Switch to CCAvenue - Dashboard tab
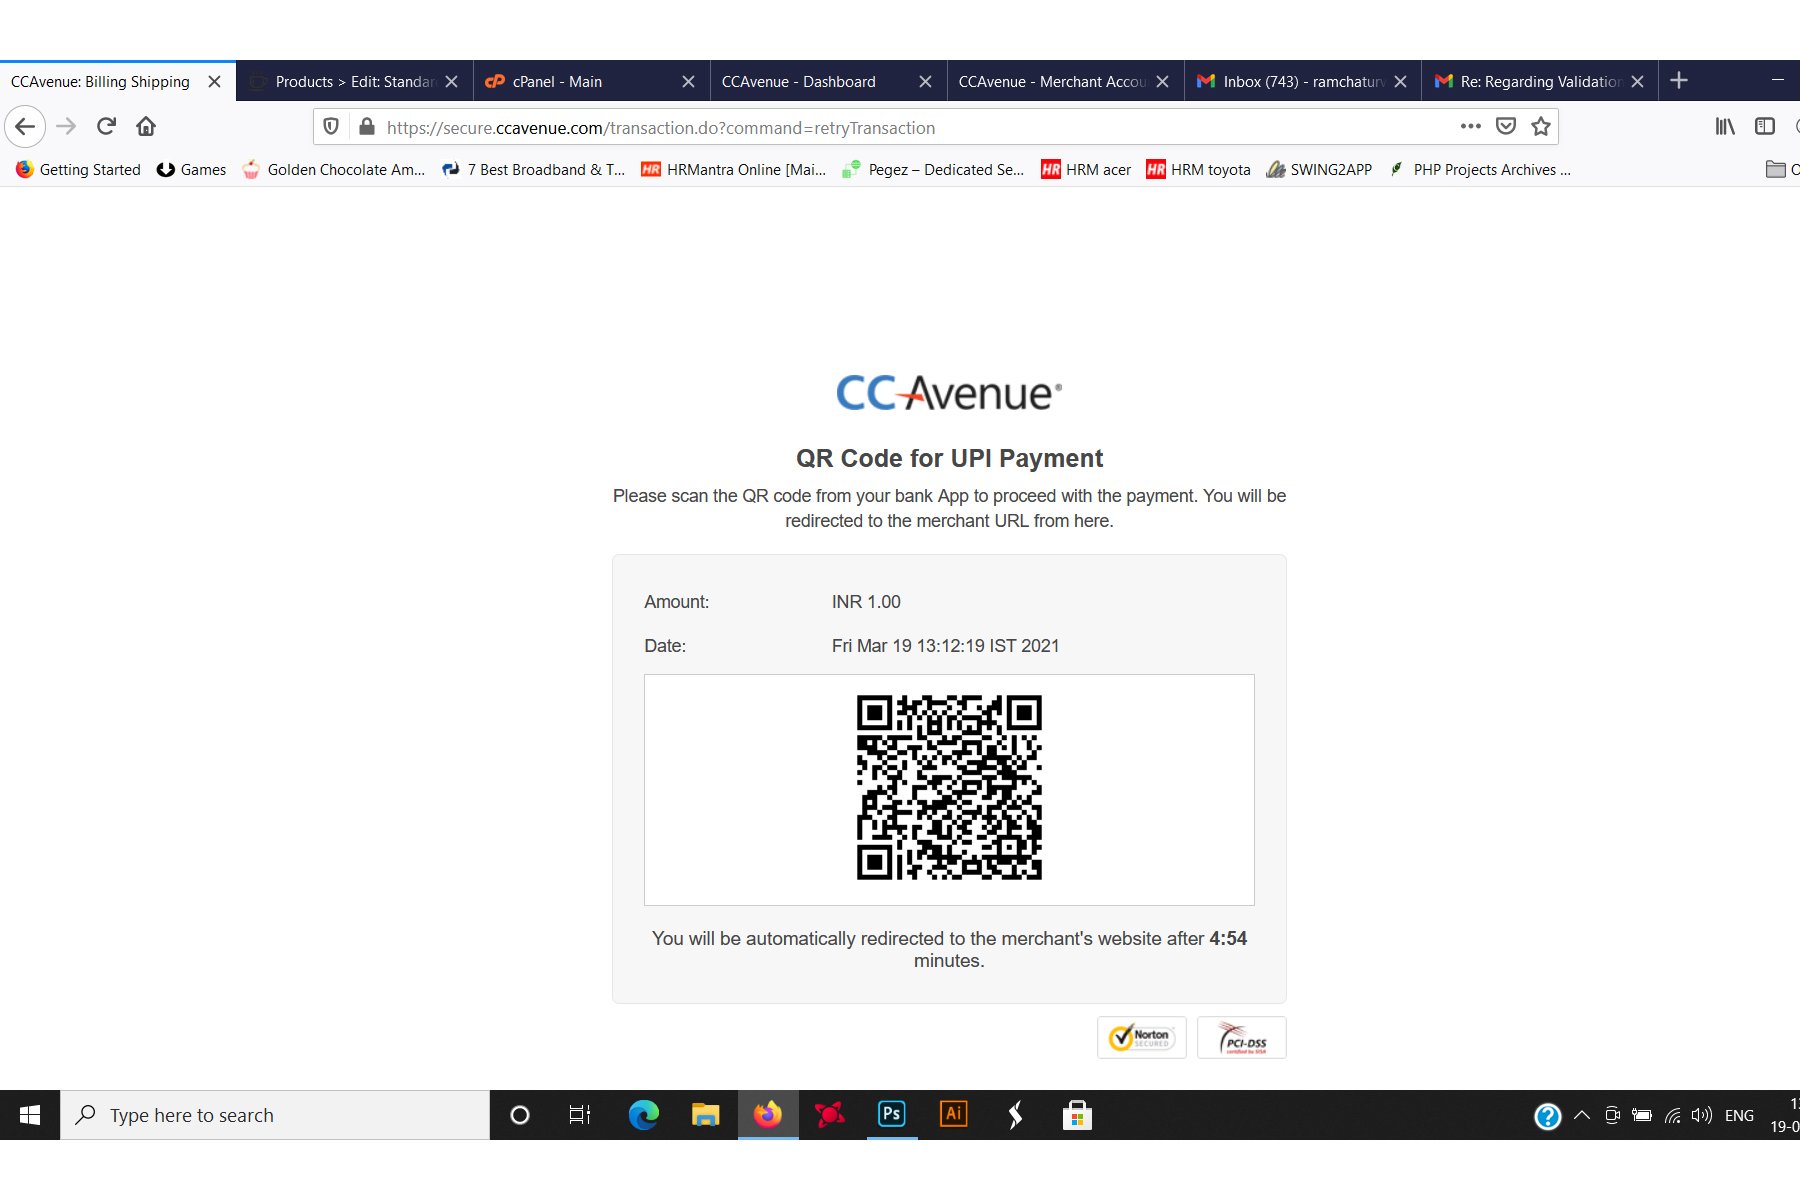 coord(828,81)
